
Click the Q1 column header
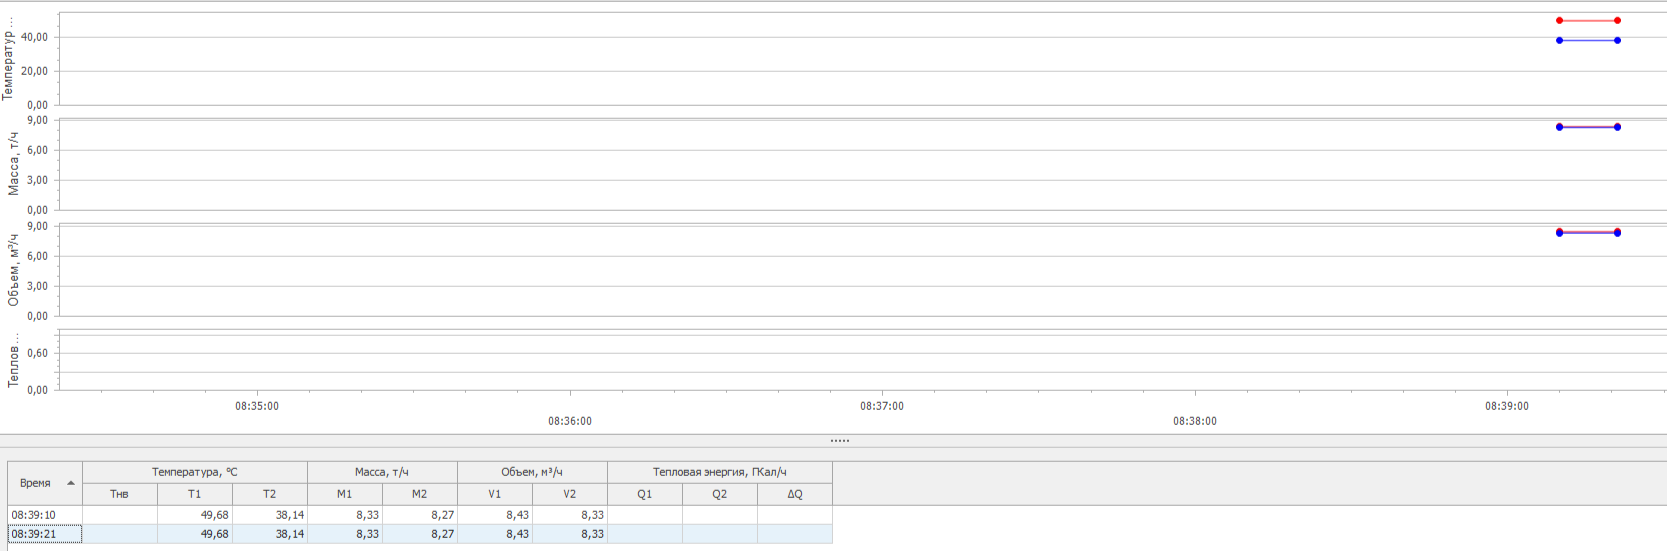pos(645,494)
